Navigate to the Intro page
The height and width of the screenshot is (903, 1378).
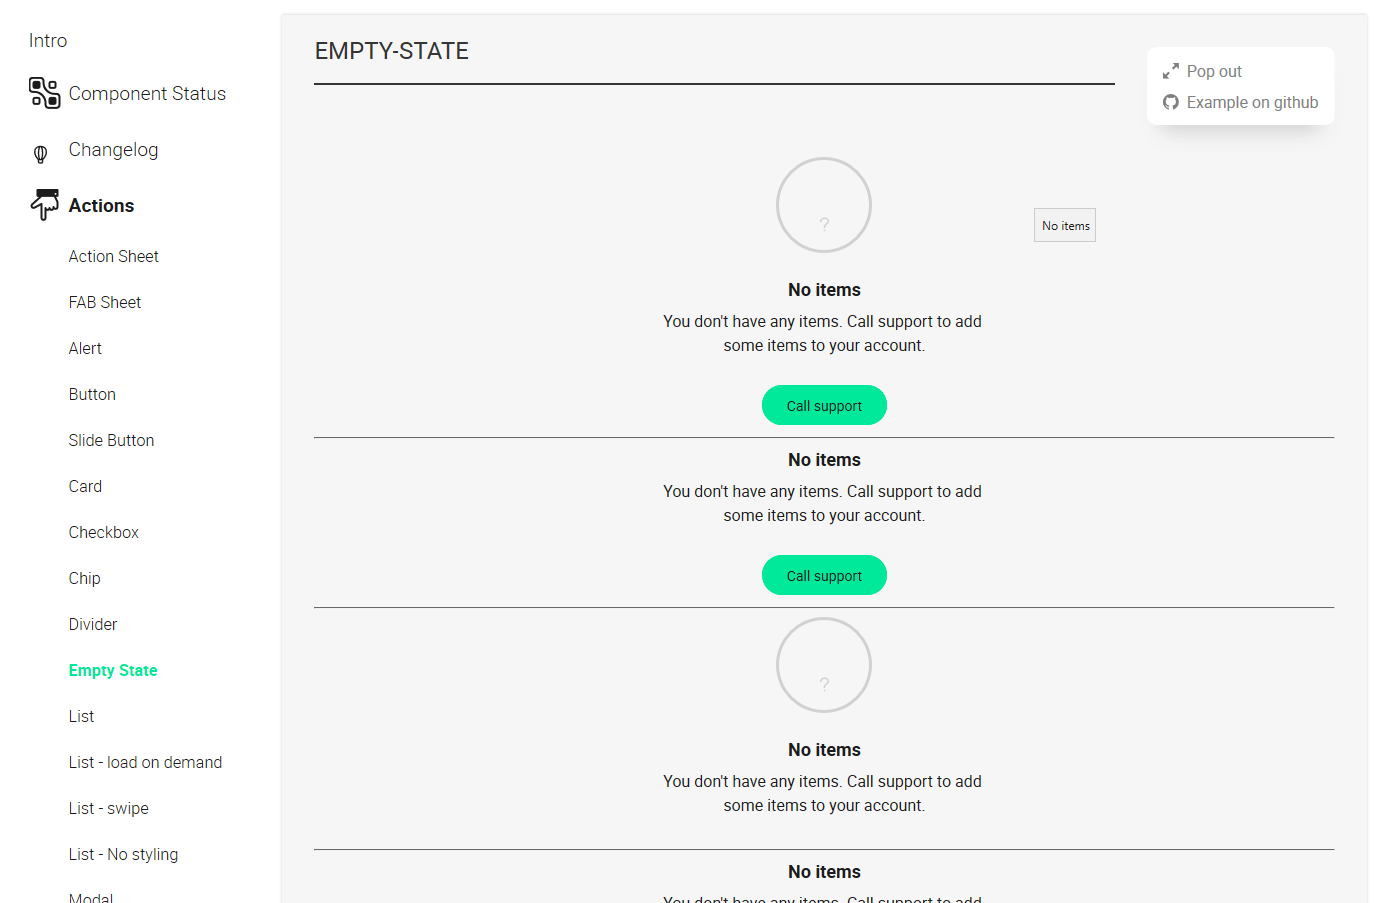(47, 40)
